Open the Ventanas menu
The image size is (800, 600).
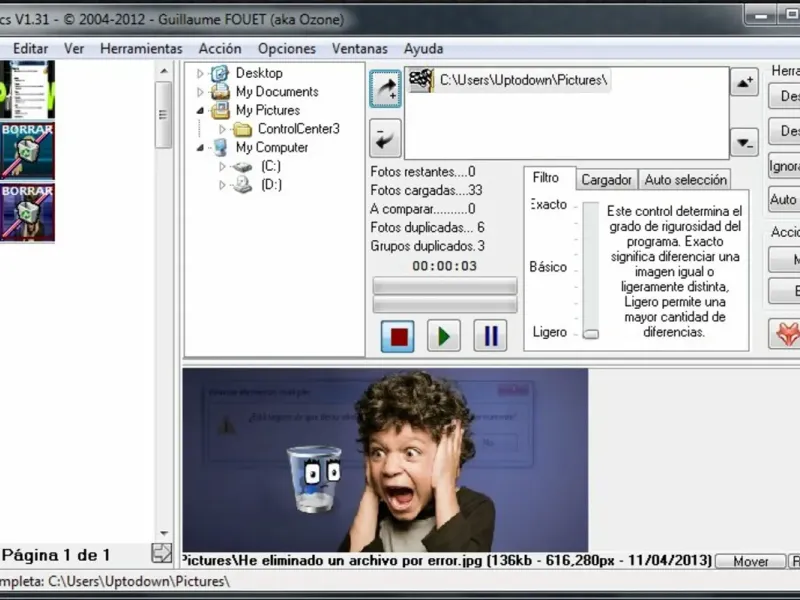[x=360, y=49]
